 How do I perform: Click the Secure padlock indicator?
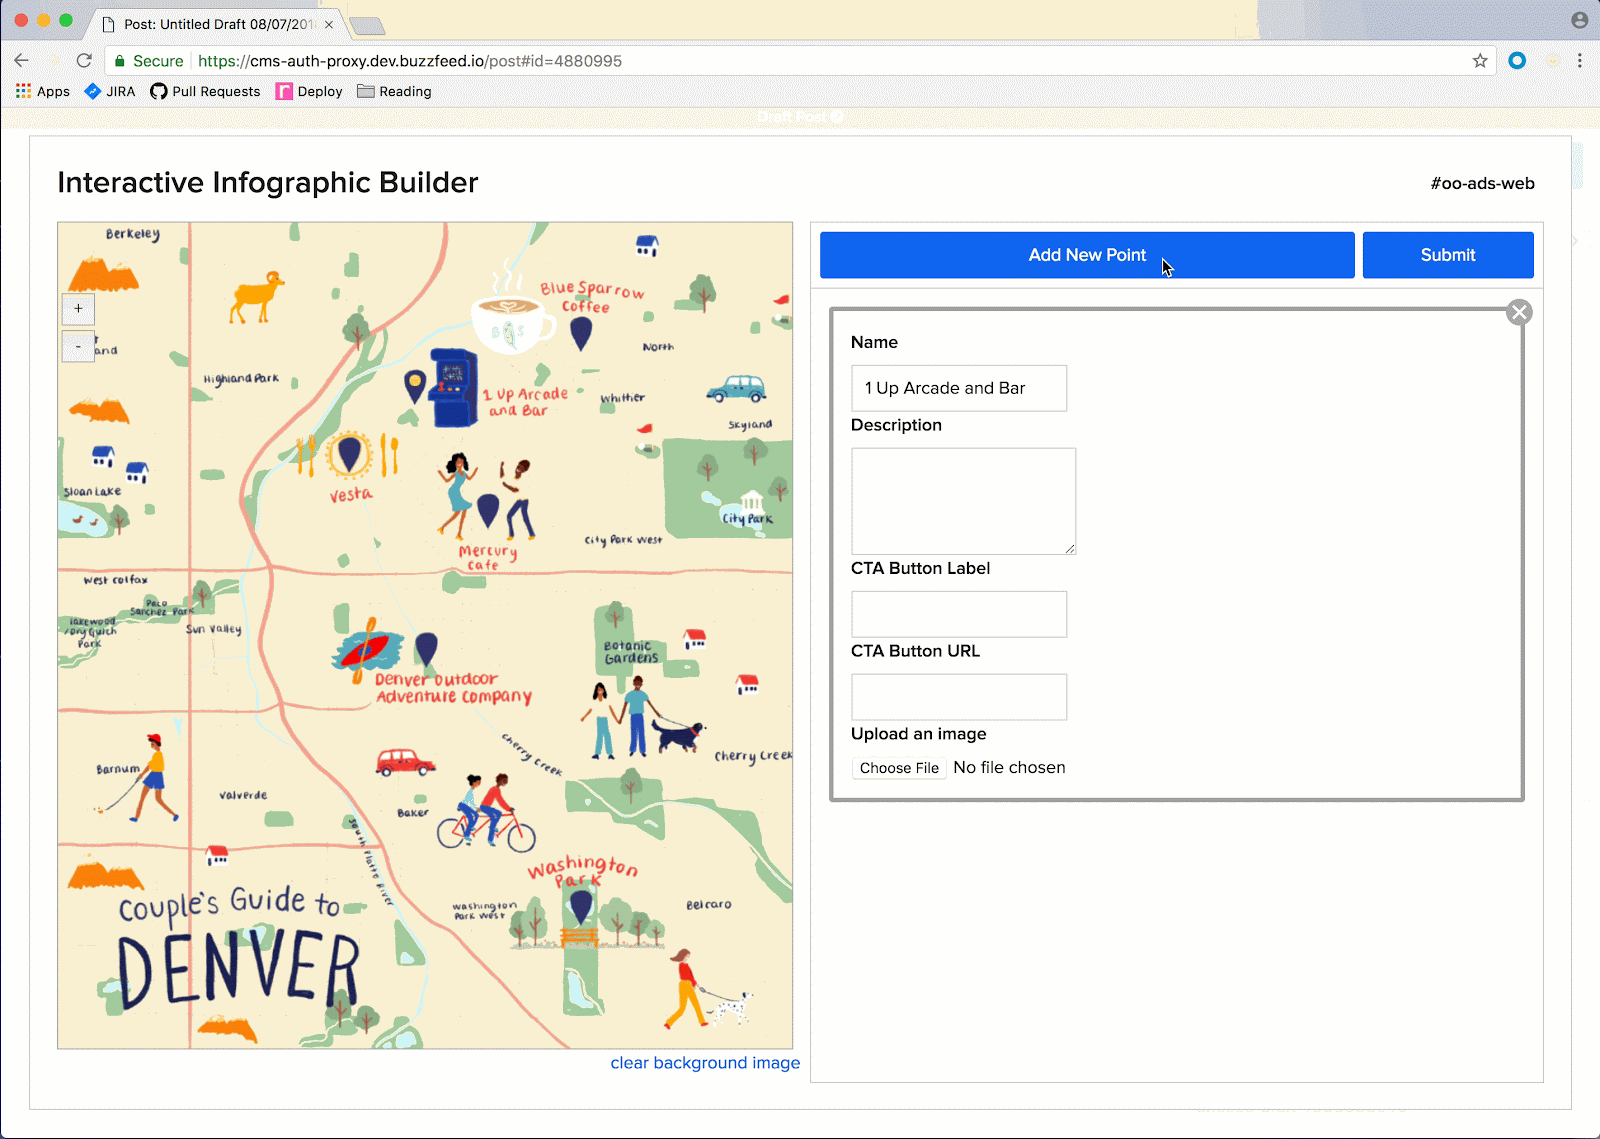click(149, 61)
